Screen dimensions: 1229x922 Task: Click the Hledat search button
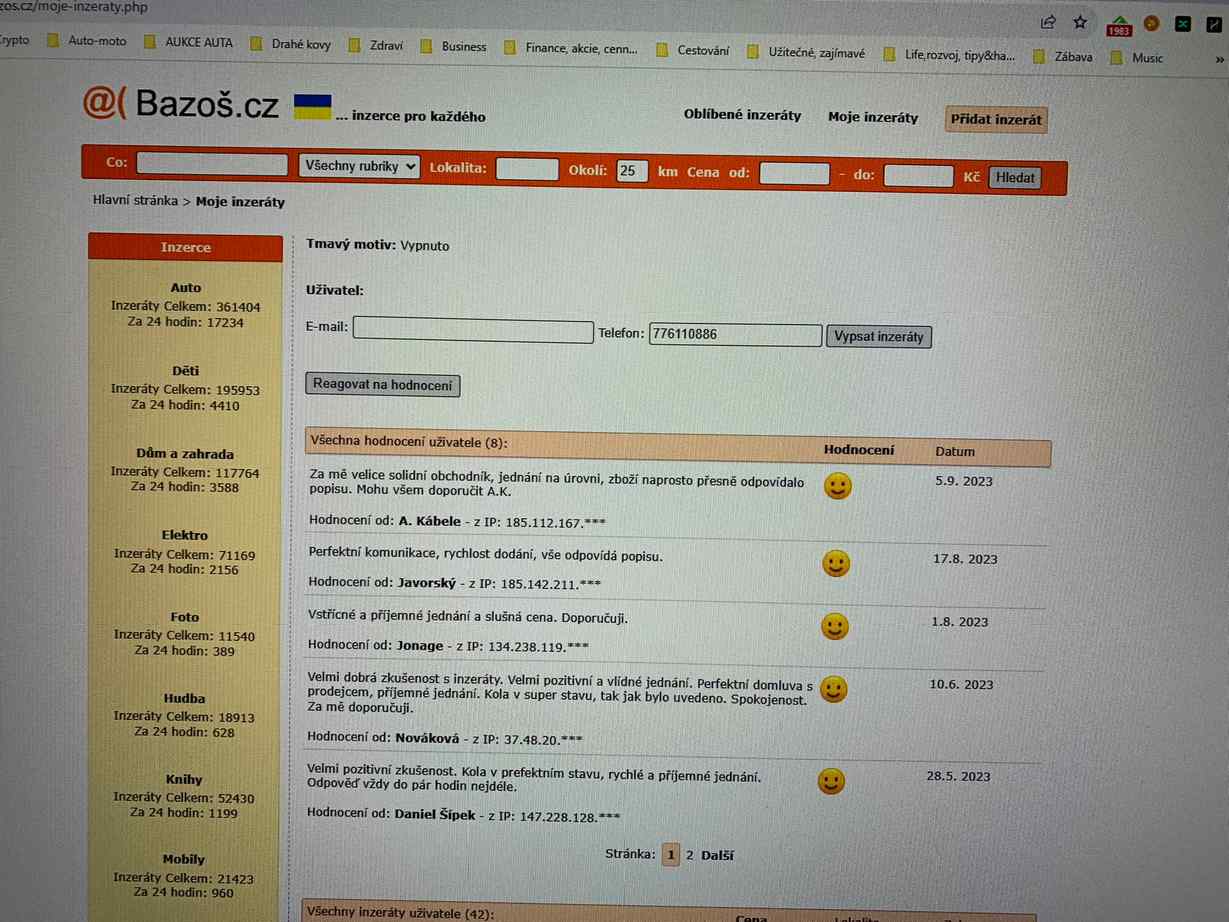click(x=1014, y=178)
